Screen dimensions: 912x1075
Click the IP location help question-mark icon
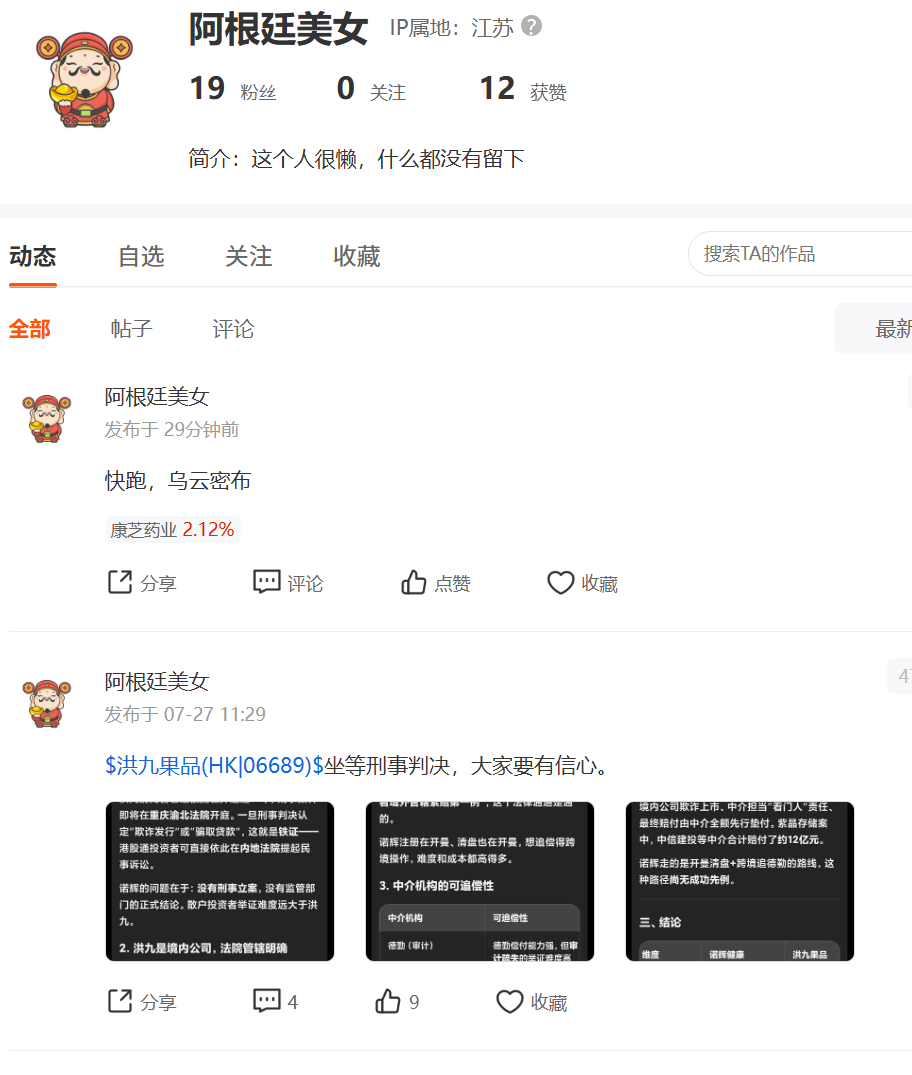pyautogui.click(x=531, y=27)
